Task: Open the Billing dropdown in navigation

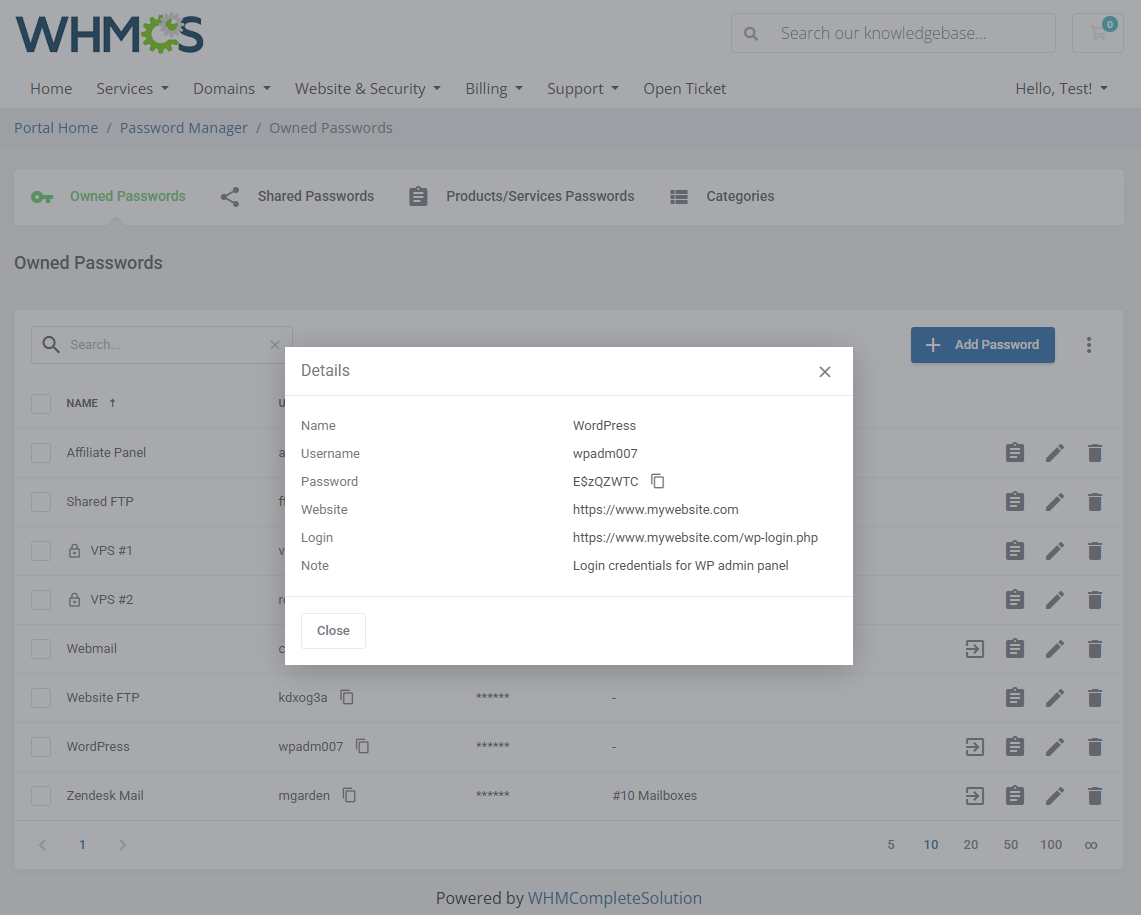Action: click(494, 89)
